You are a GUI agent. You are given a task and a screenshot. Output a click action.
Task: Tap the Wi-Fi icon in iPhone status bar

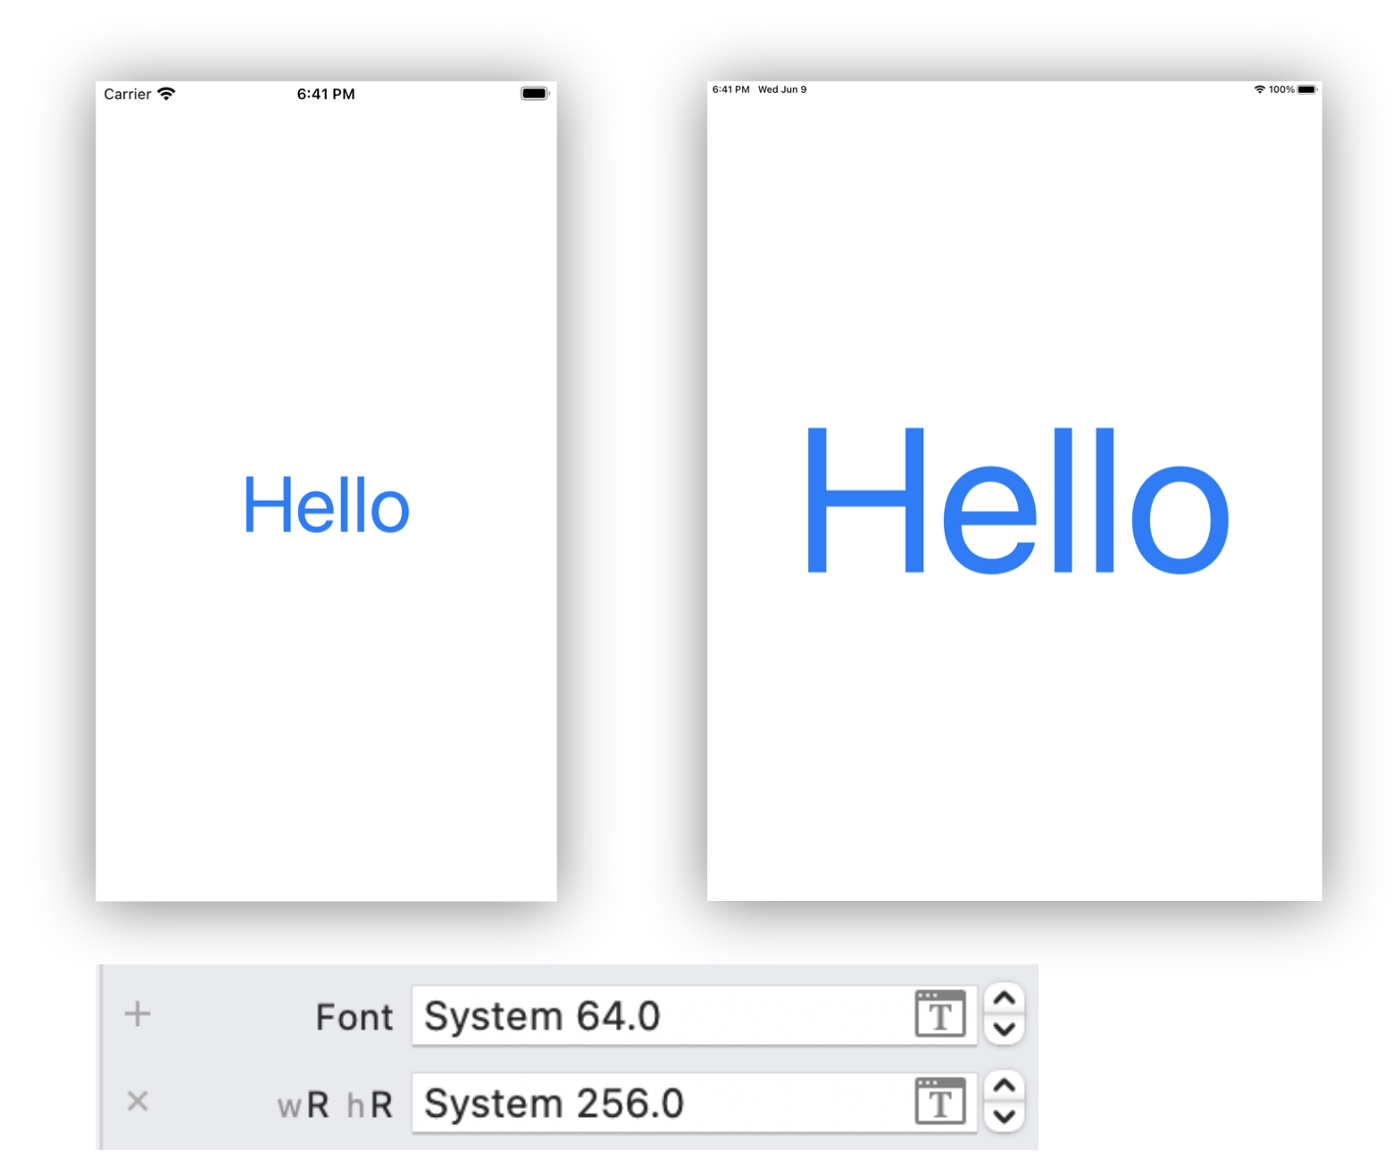(166, 93)
